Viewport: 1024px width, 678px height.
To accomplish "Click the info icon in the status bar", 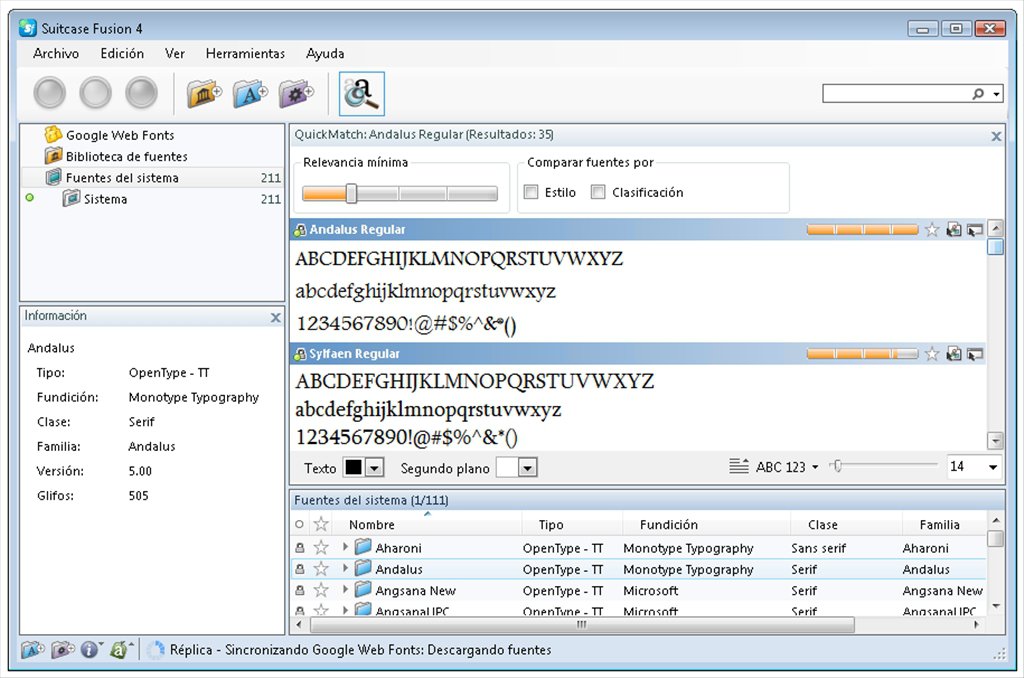I will click(x=90, y=649).
